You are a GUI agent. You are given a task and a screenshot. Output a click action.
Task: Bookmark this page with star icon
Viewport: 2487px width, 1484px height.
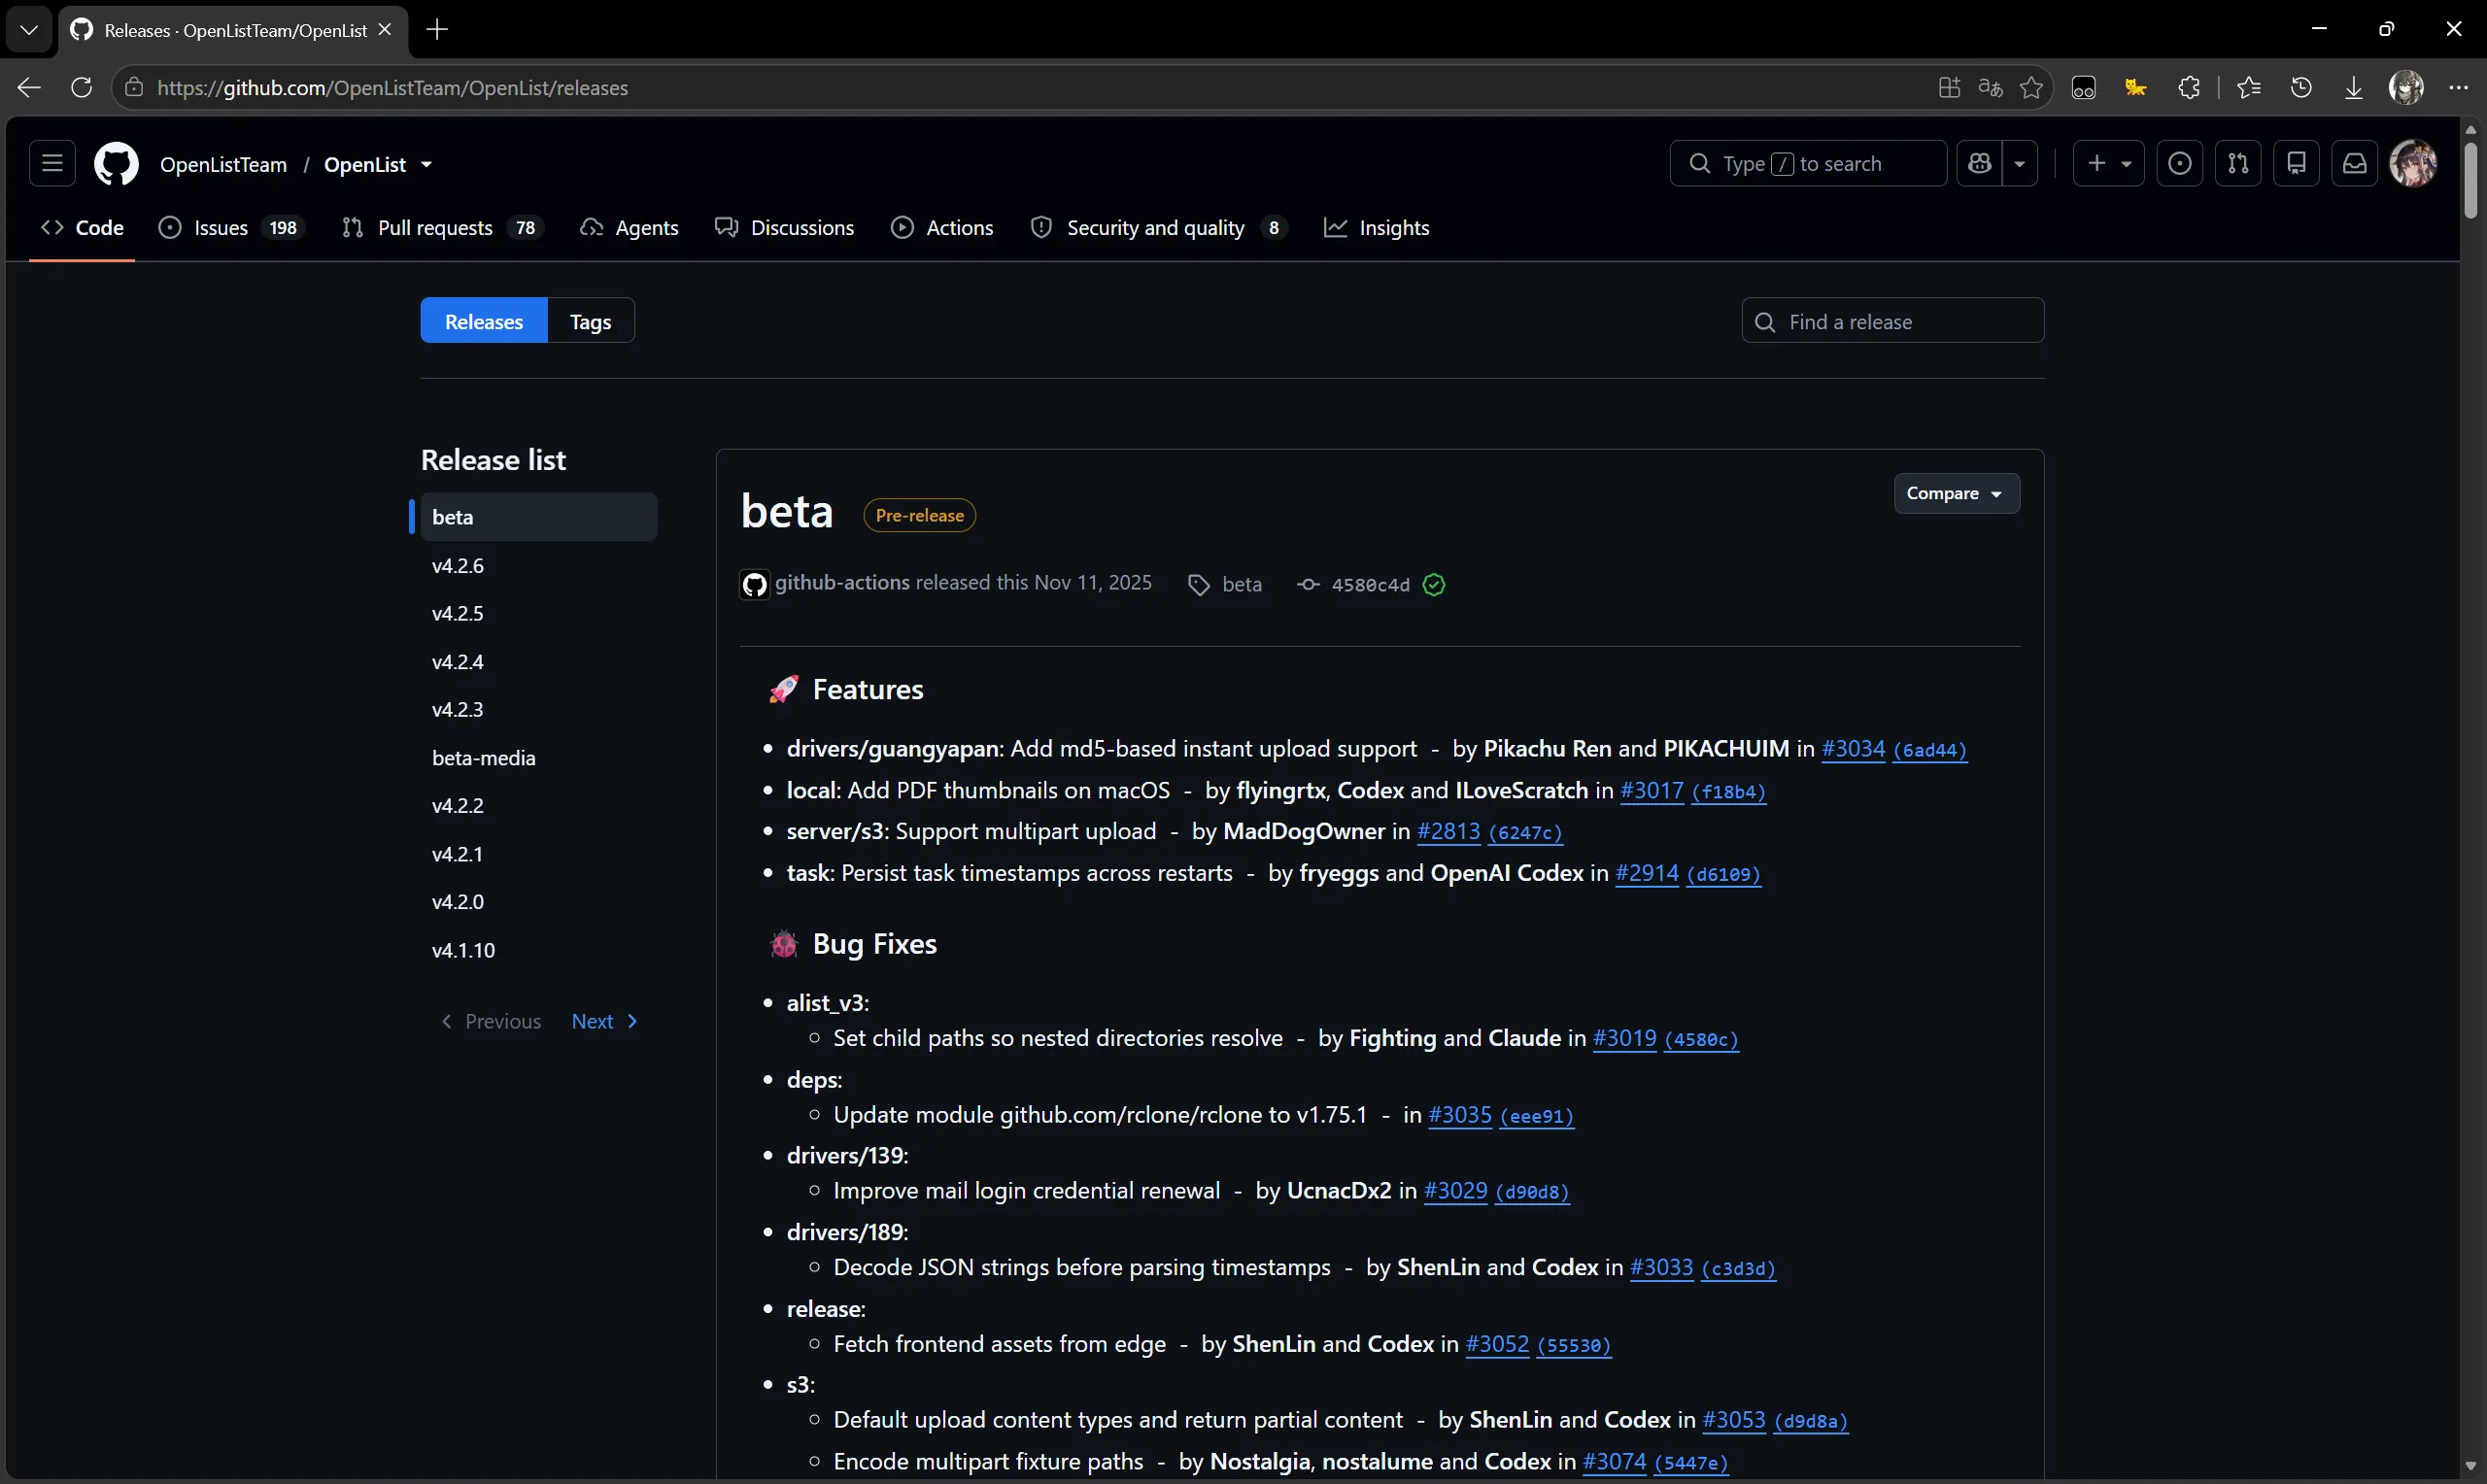(2031, 88)
